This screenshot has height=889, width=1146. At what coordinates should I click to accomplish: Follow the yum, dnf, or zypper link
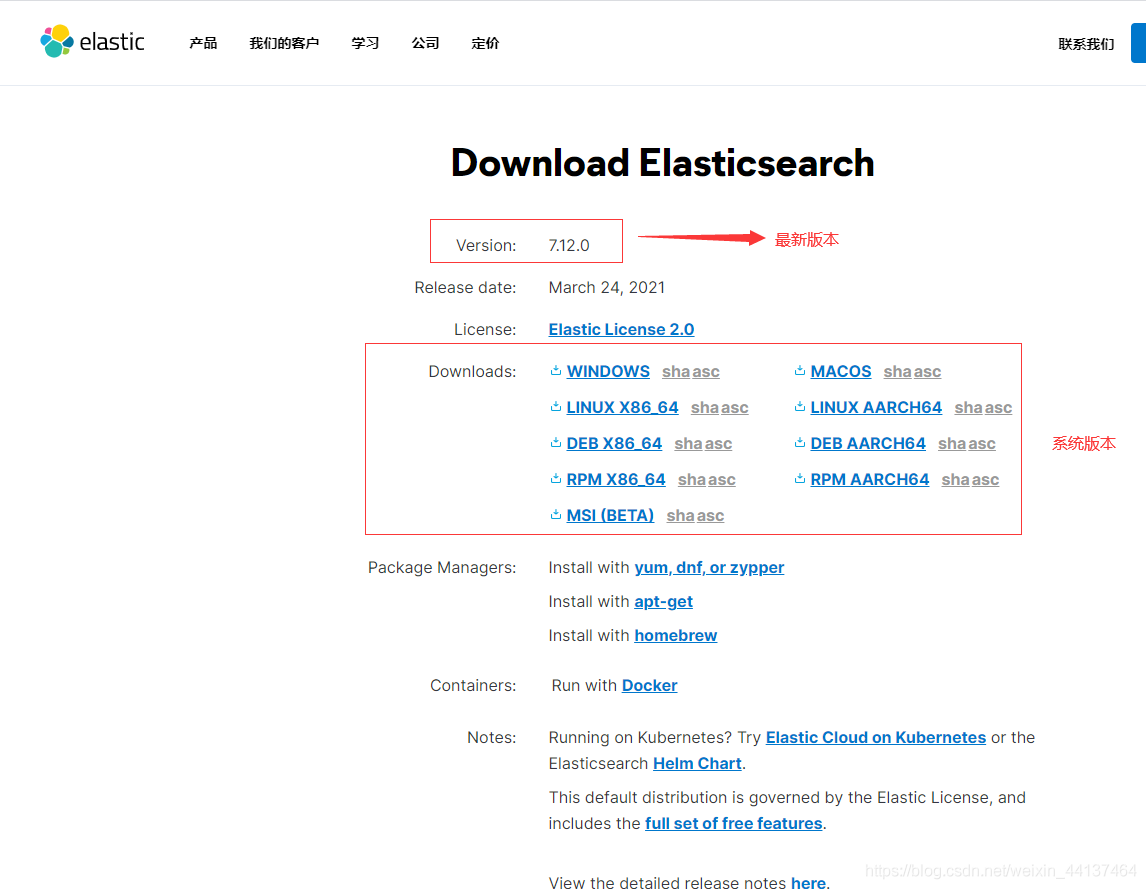tap(709, 567)
